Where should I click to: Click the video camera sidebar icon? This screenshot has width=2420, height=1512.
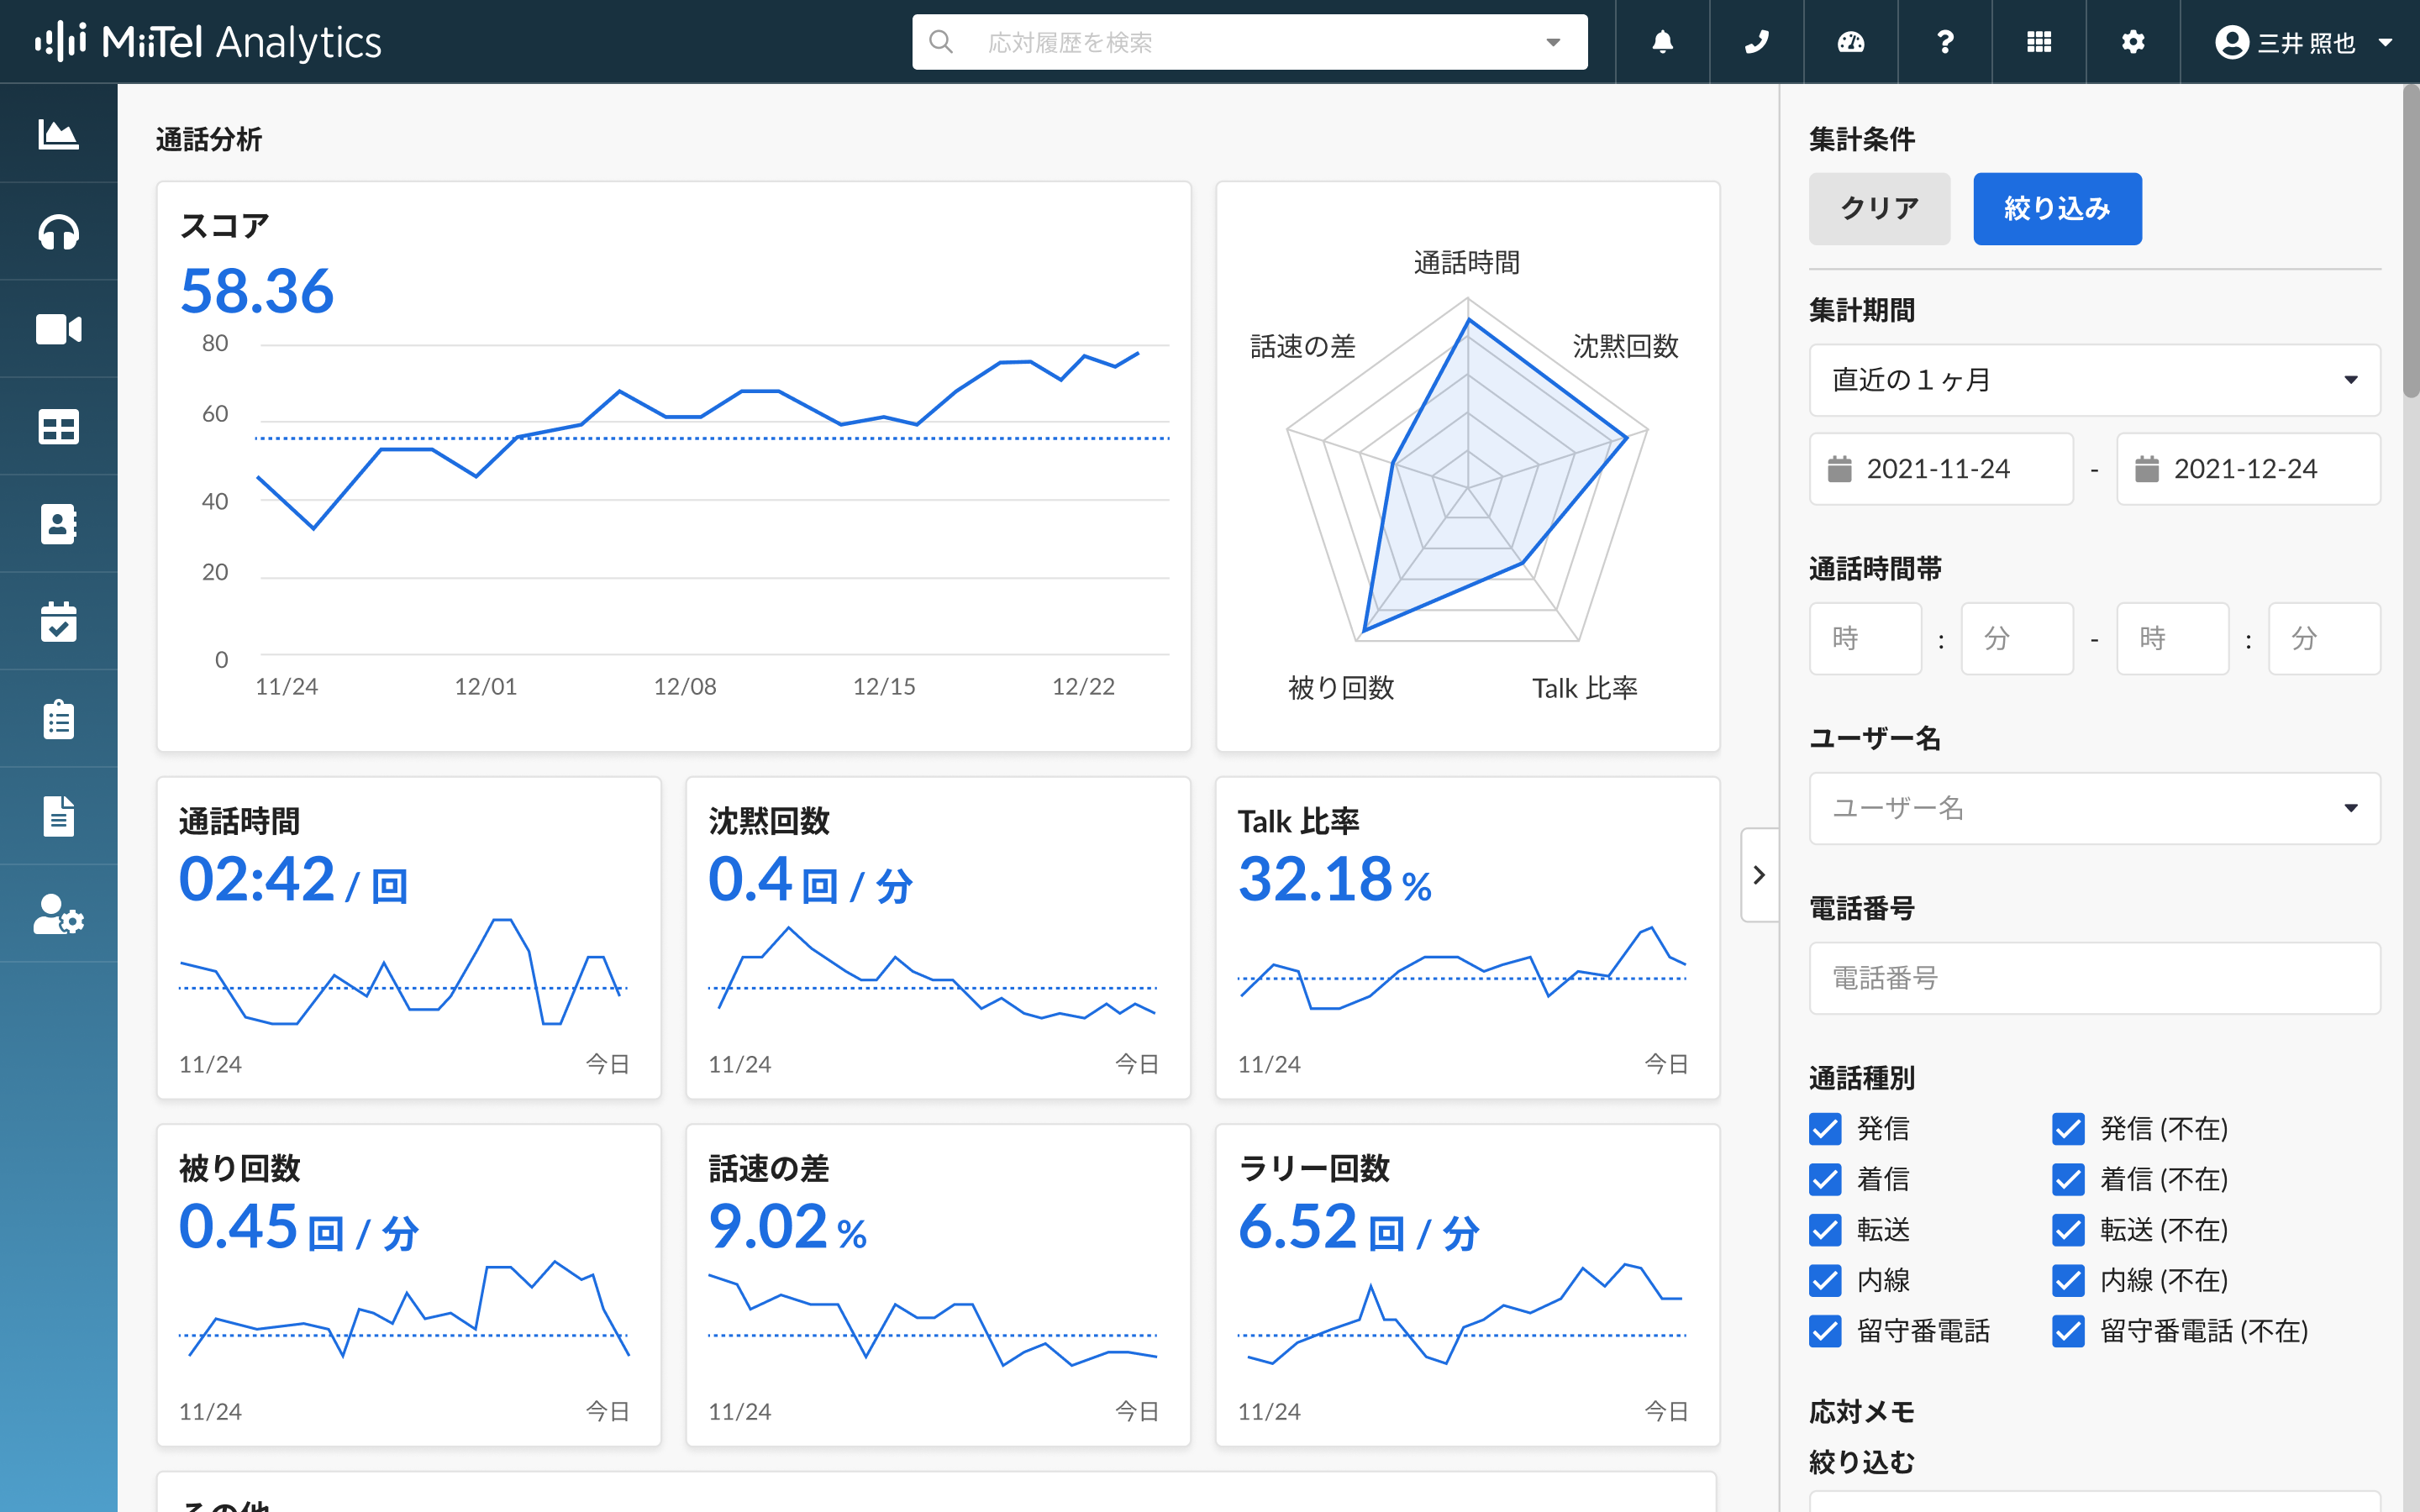58,329
